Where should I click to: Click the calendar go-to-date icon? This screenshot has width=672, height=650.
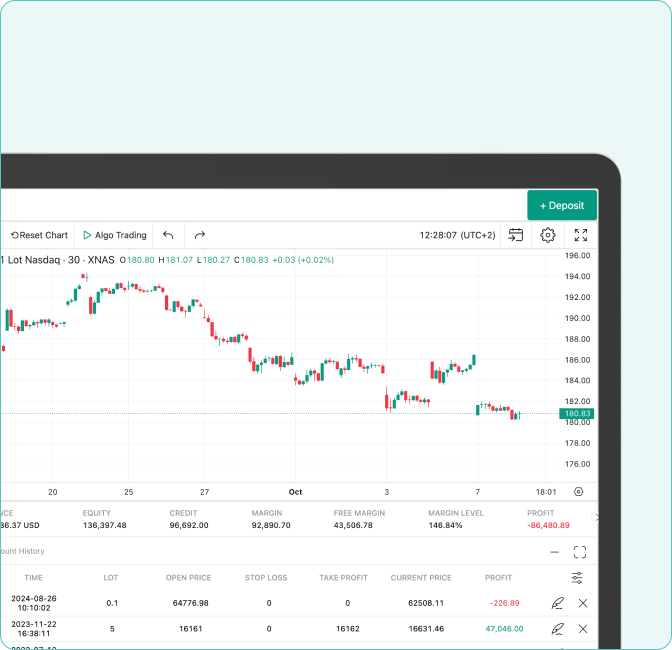tap(515, 235)
